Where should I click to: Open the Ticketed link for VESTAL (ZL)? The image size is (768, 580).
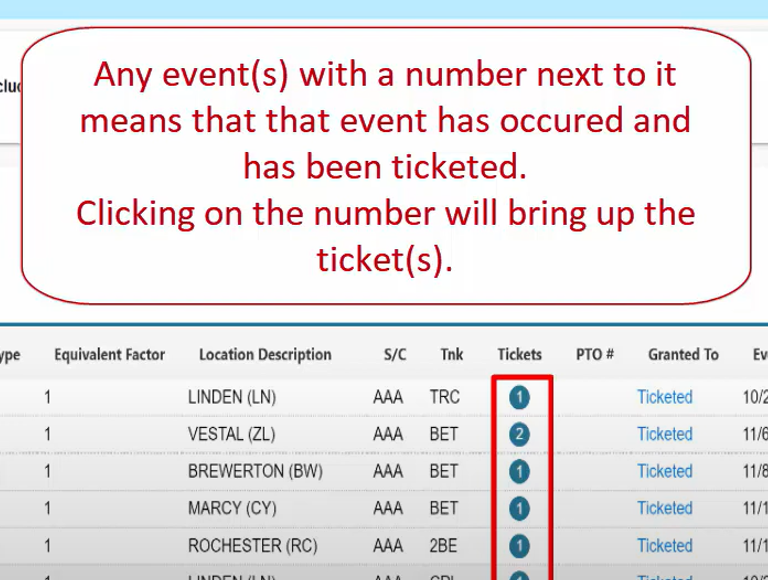click(x=664, y=434)
